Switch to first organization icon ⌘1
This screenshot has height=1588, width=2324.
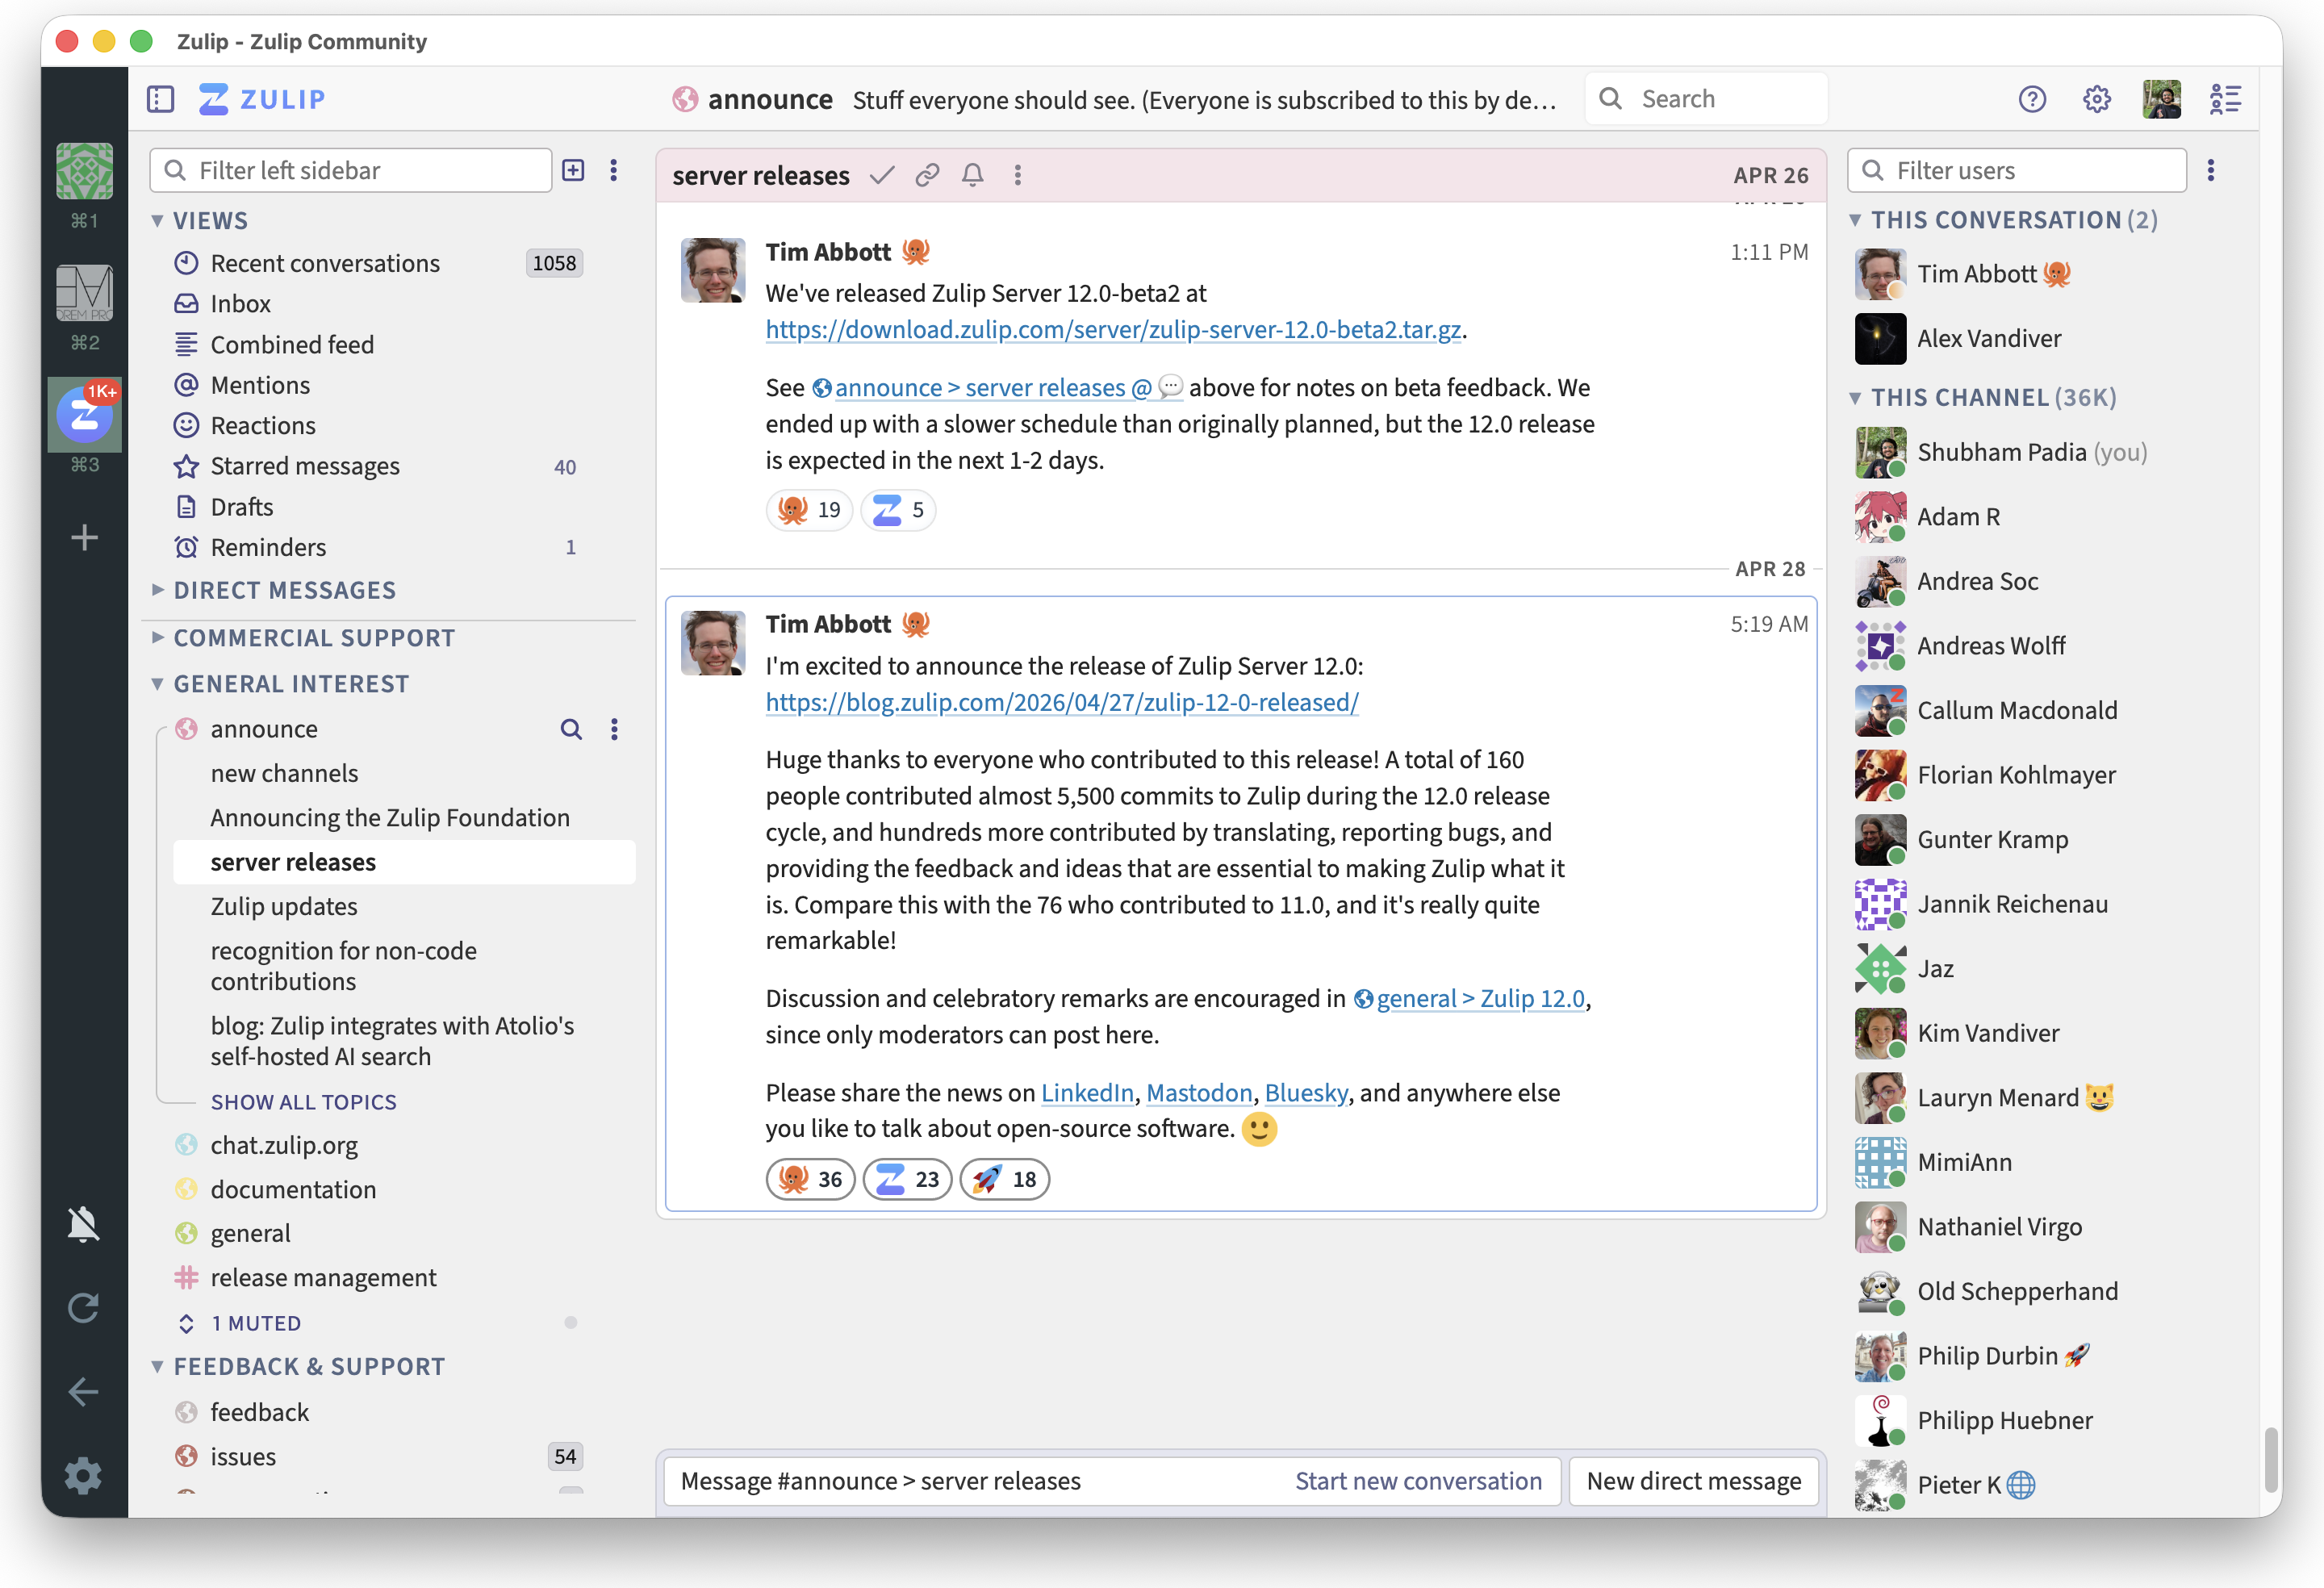tap(84, 171)
